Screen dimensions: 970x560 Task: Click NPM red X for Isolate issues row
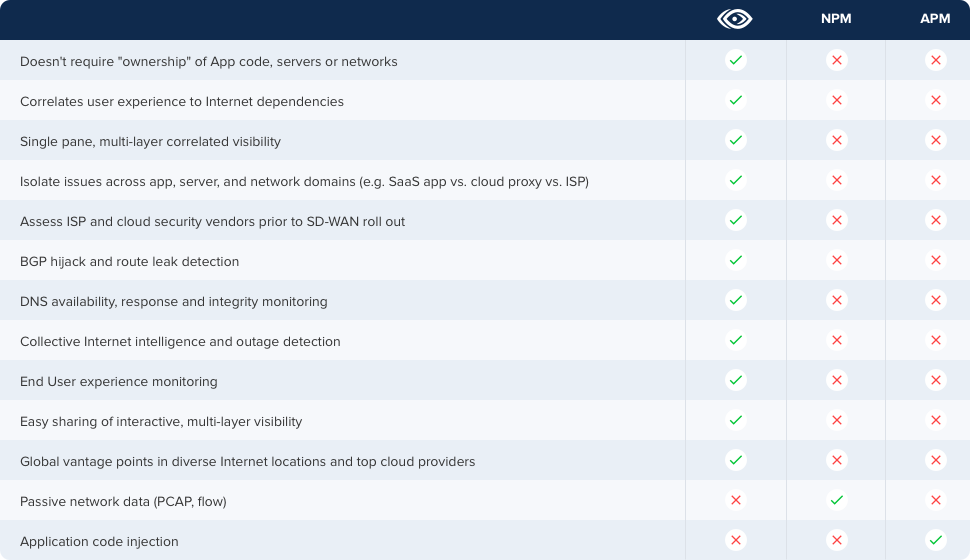pos(836,180)
